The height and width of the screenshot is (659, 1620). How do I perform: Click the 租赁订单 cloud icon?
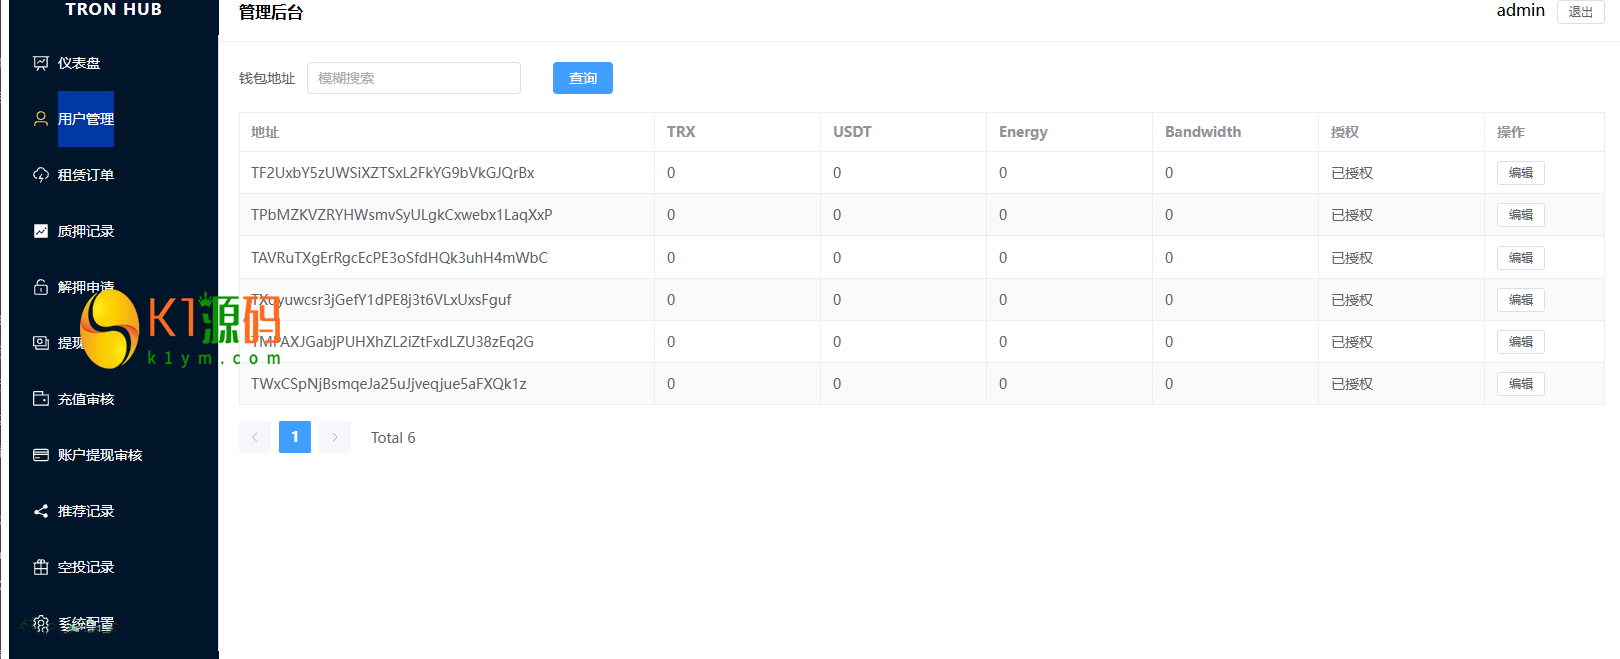click(x=41, y=175)
